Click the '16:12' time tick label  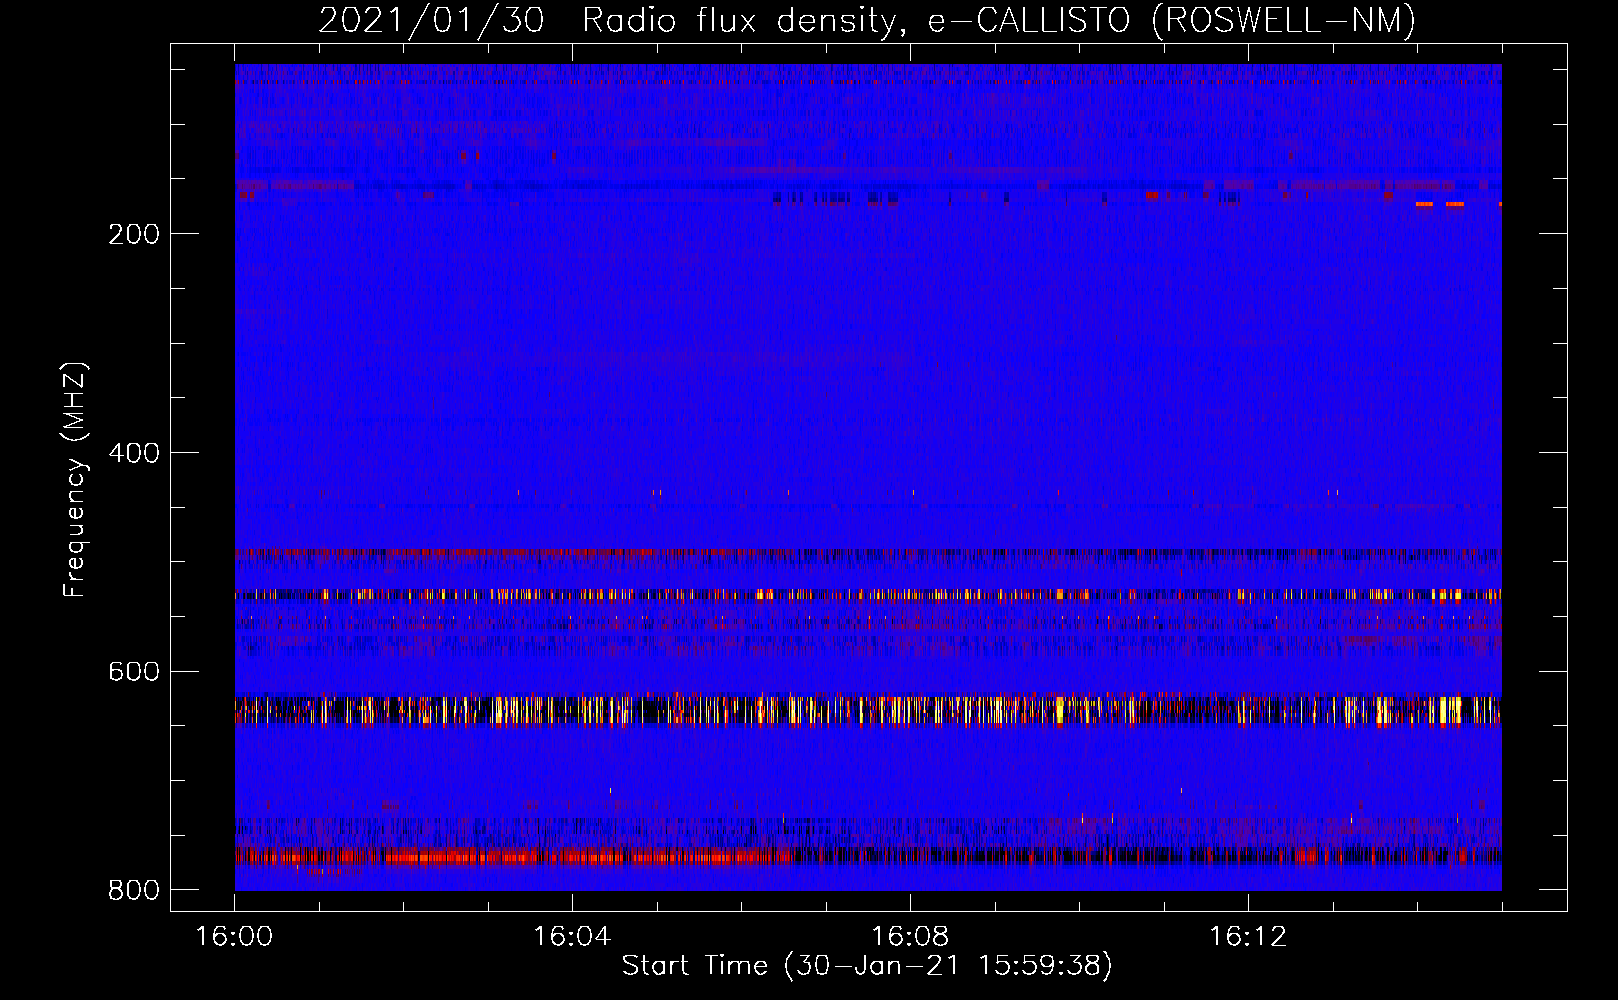[1248, 937]
